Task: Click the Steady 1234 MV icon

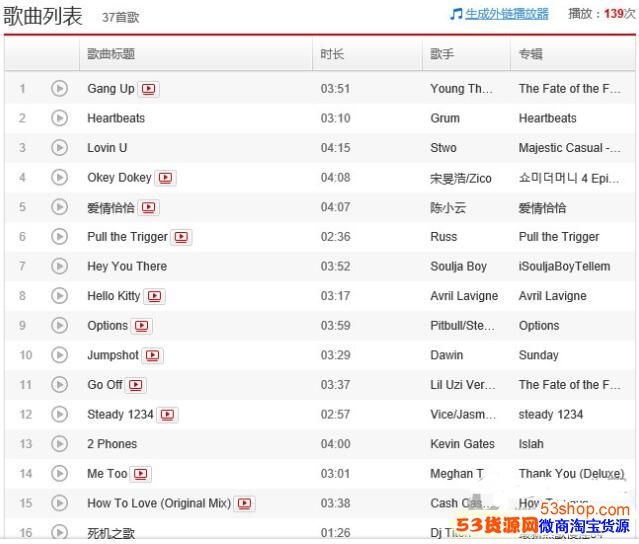Action: (167, 415)
